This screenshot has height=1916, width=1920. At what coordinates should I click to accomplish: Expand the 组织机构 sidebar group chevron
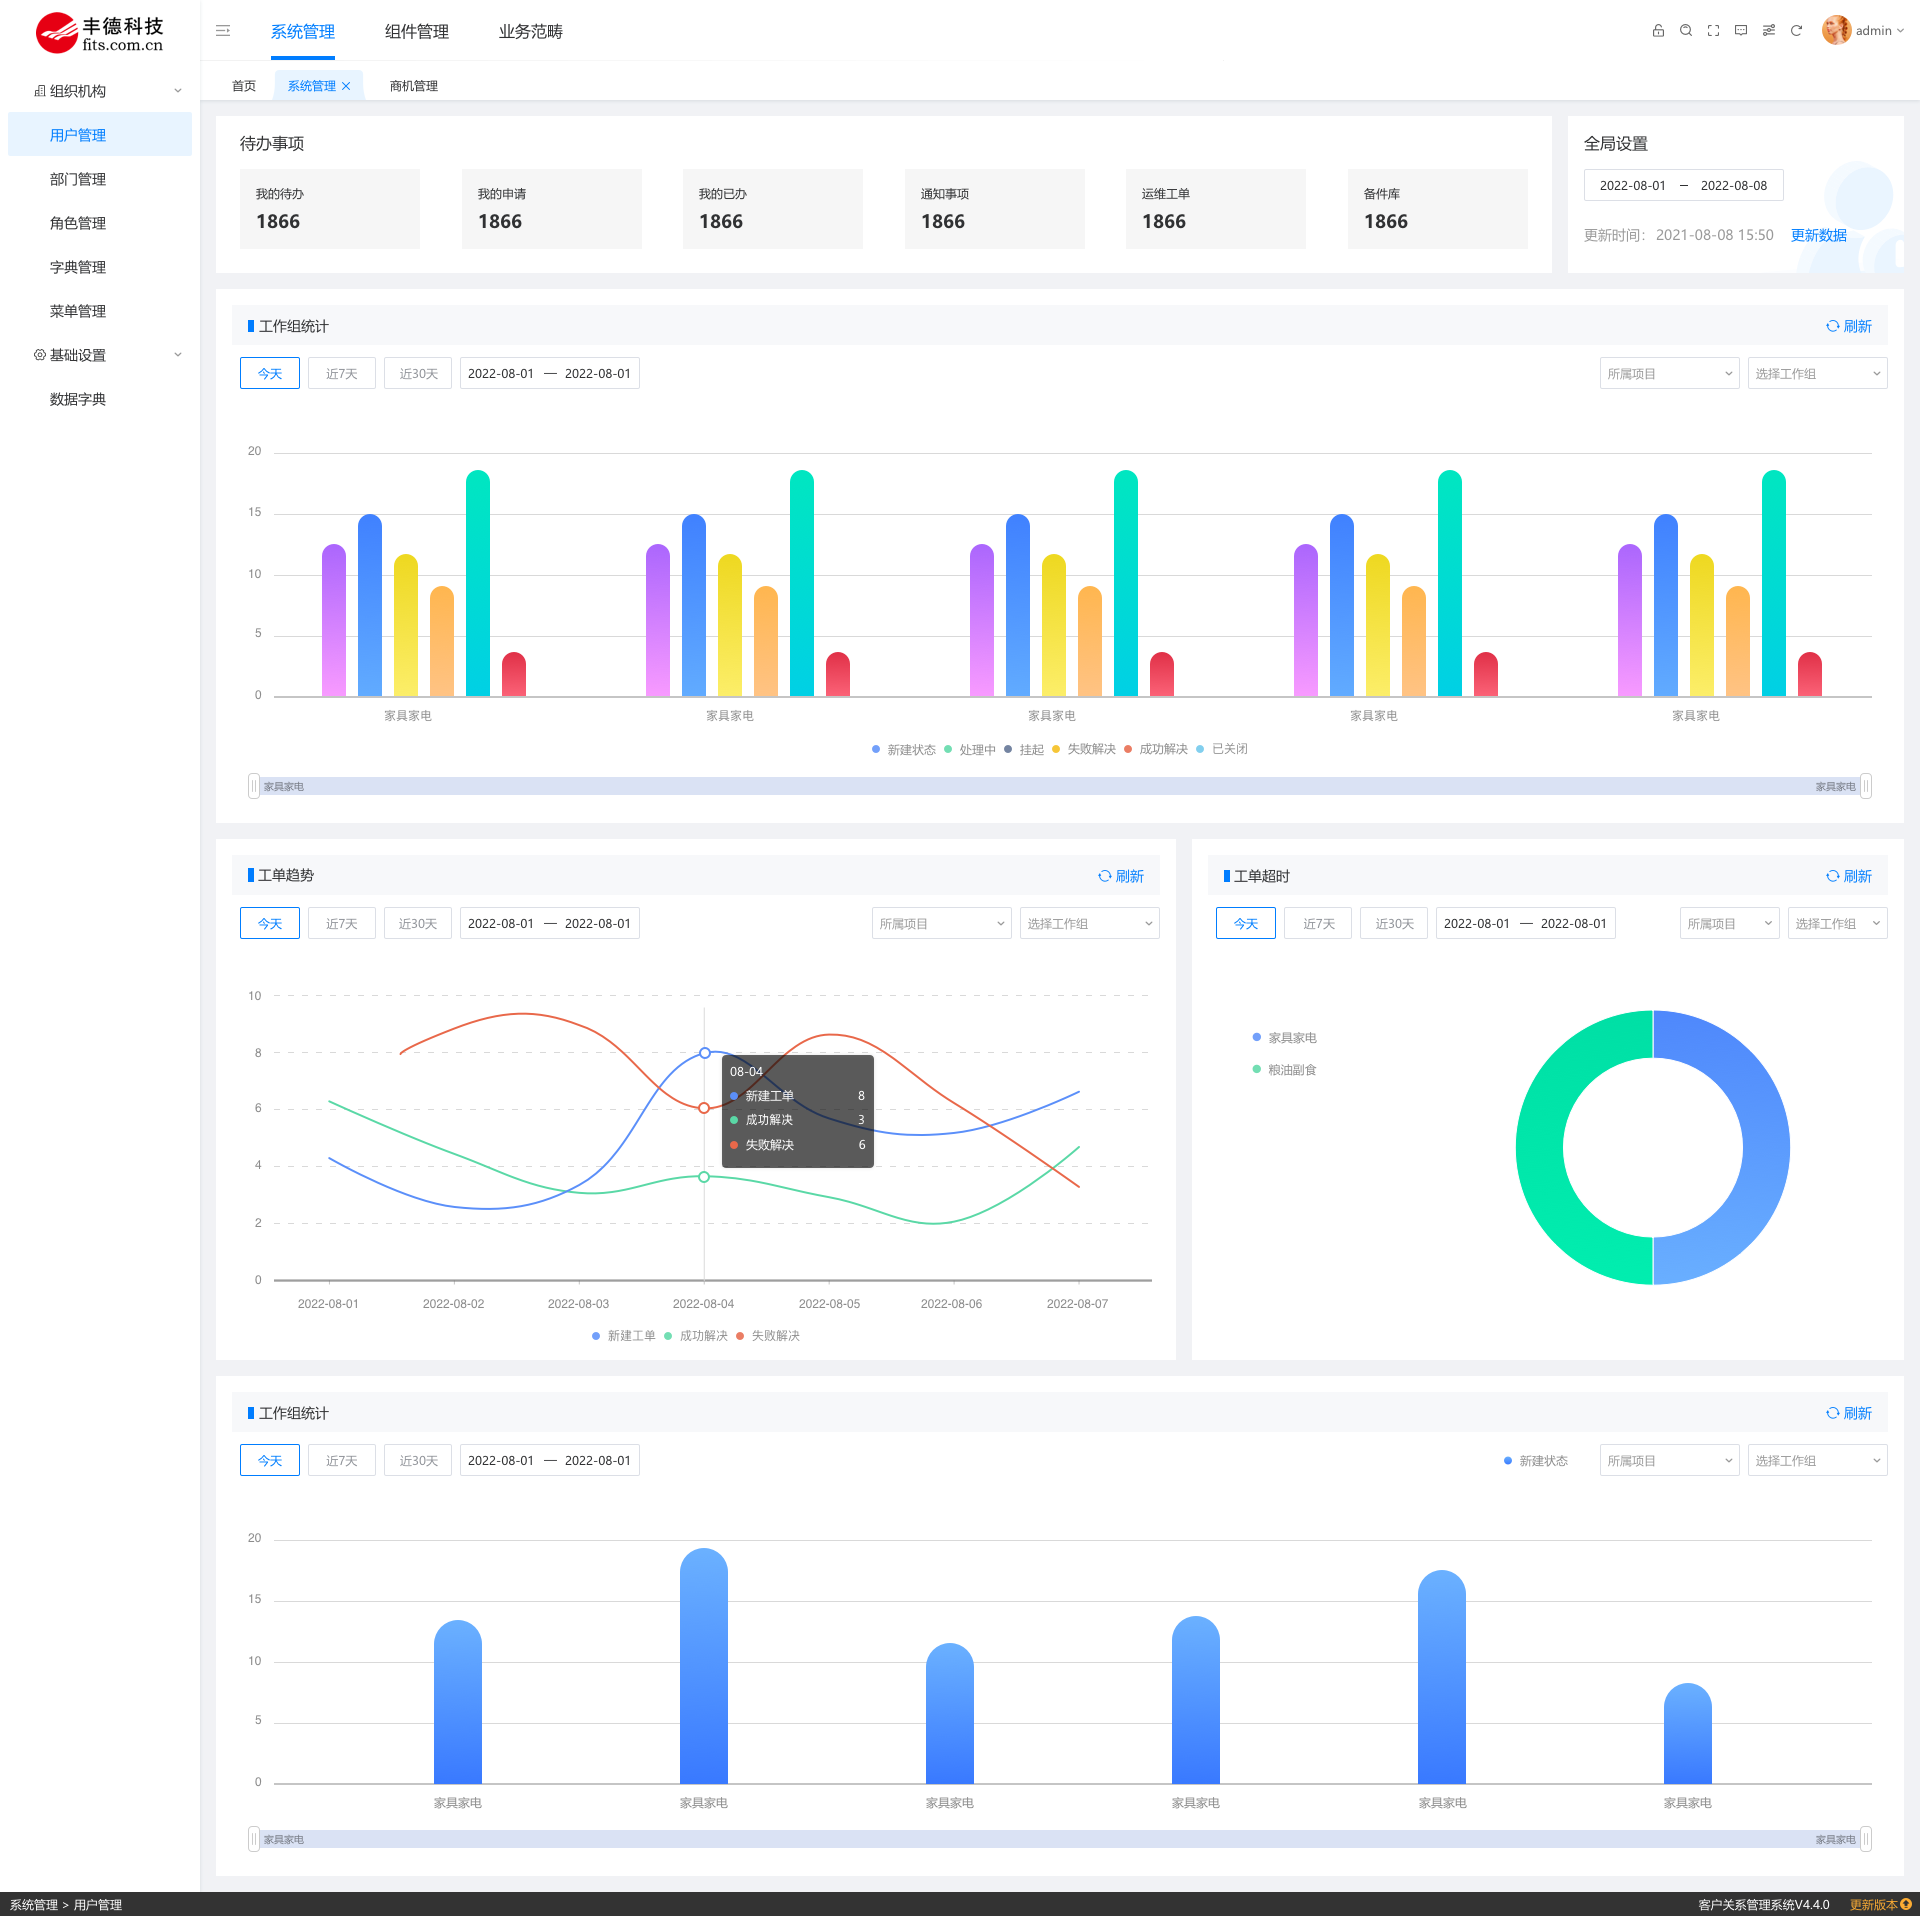point(178,91)
